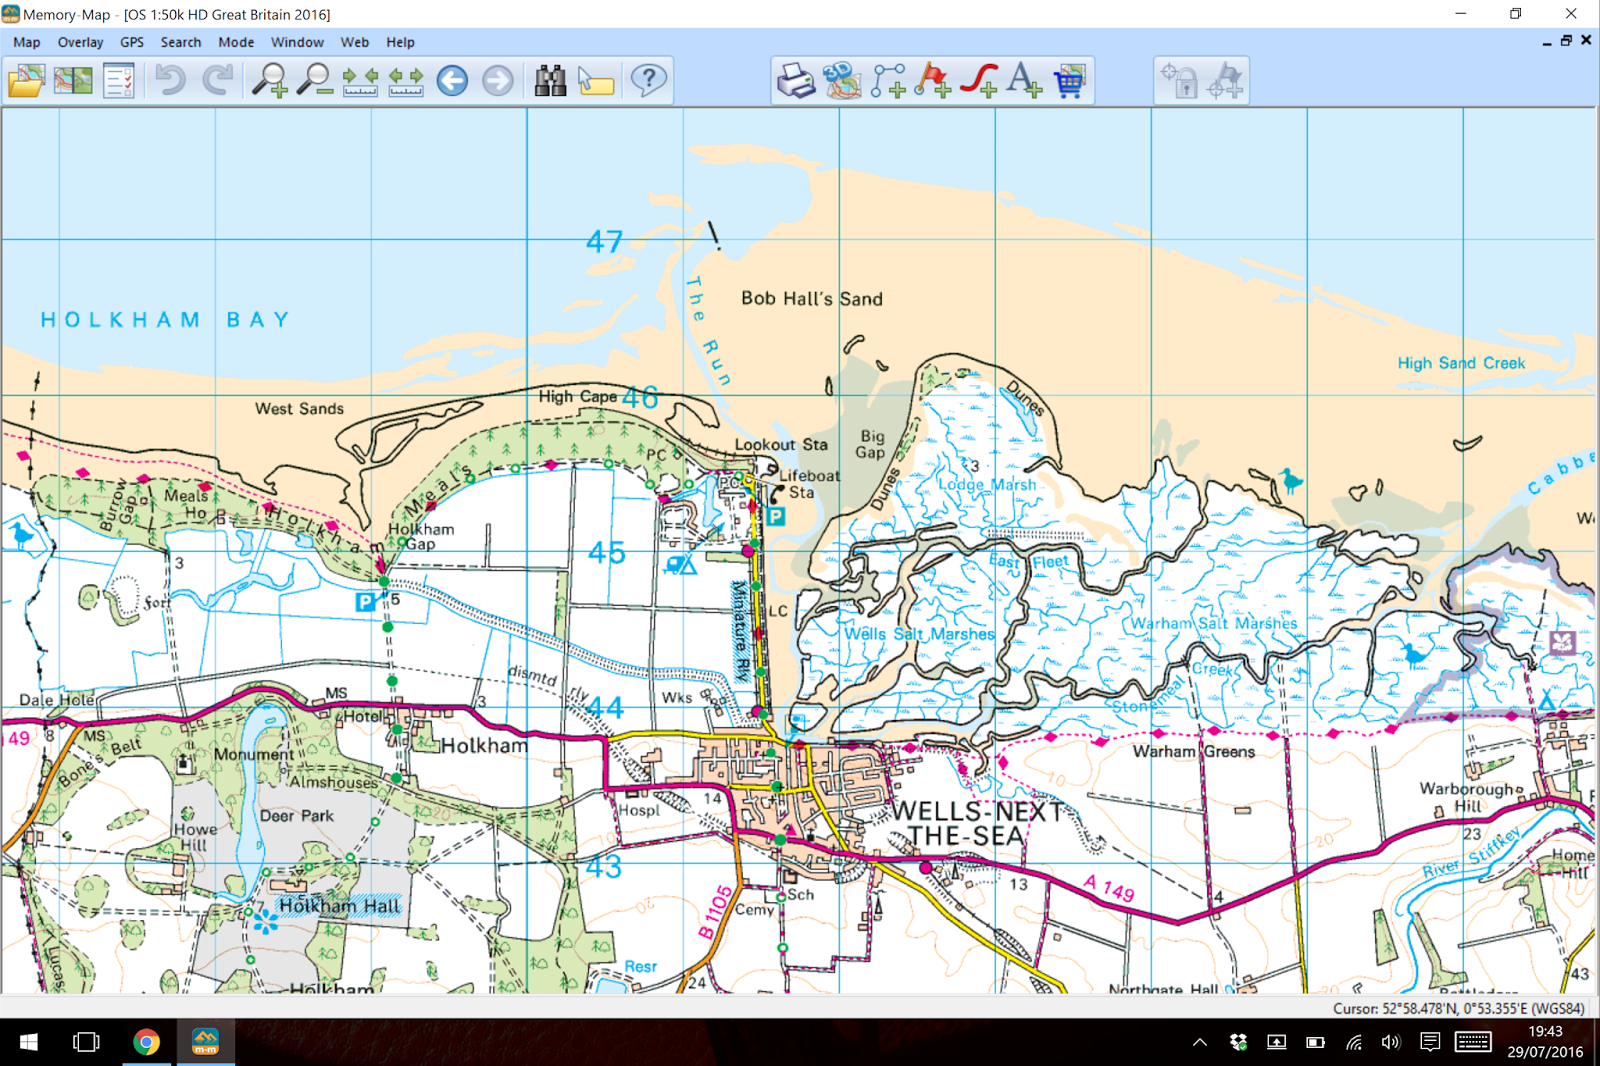Open the Web menu
The width and height of the screenshot is (1600, 1066).
pos(355,42)
